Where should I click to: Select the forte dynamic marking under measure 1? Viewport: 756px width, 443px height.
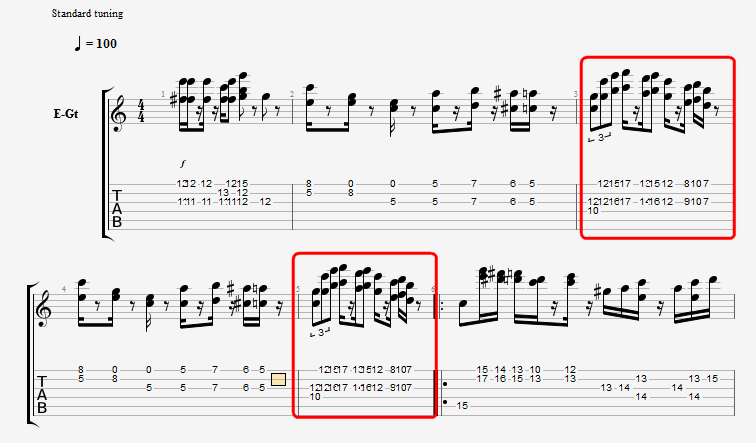[x=183, y=164]
